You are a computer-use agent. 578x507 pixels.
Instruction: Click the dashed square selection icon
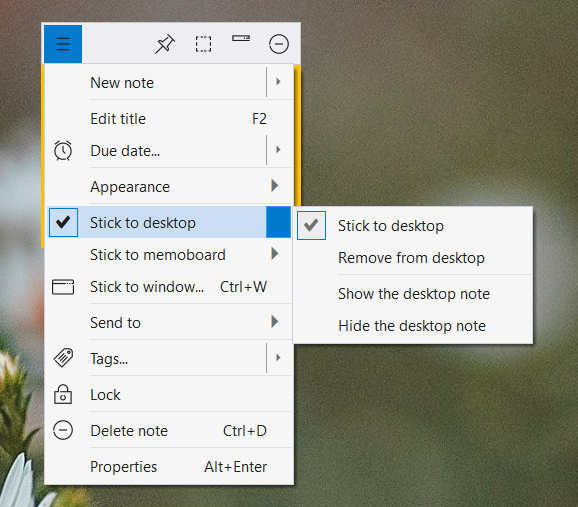203,44
